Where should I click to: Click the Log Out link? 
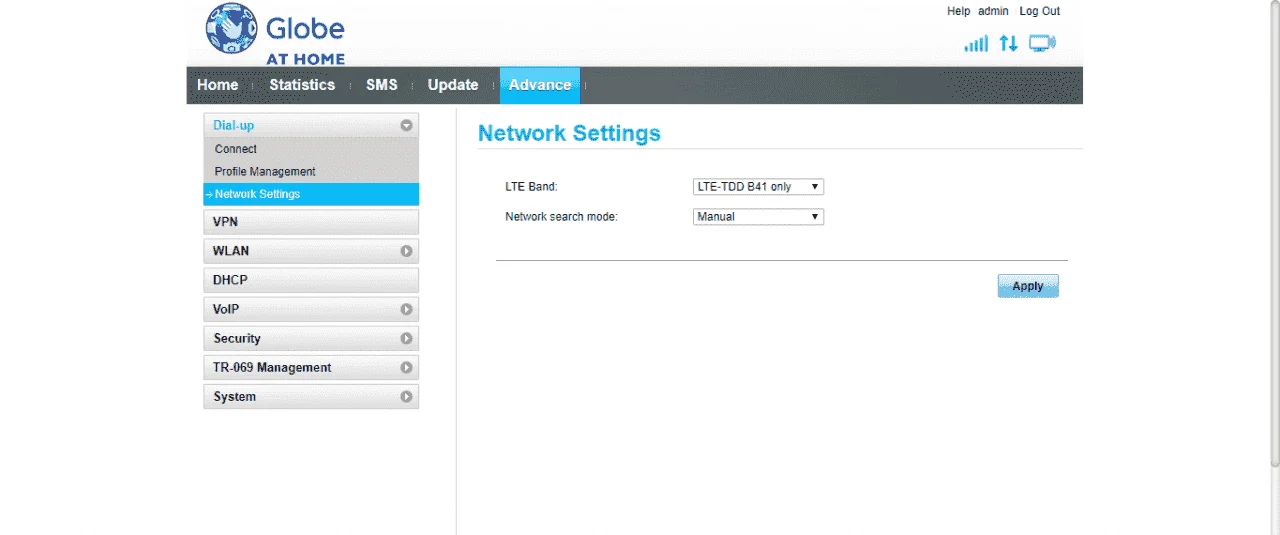pos(1040,11)
